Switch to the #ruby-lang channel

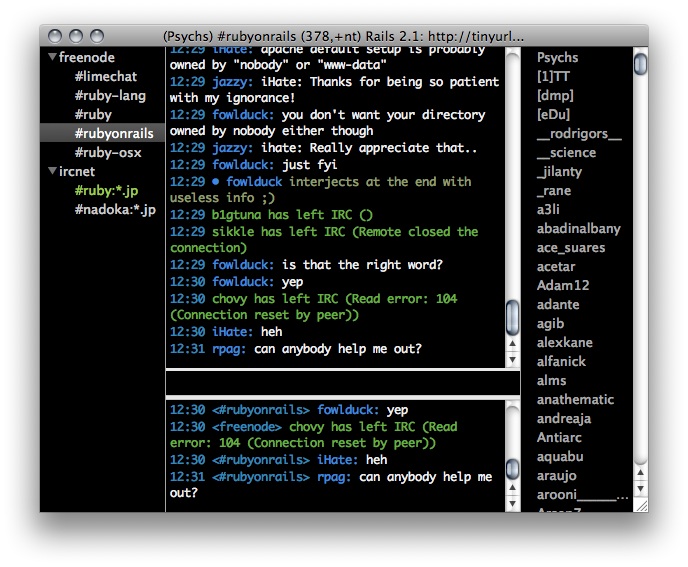(110, 96)
